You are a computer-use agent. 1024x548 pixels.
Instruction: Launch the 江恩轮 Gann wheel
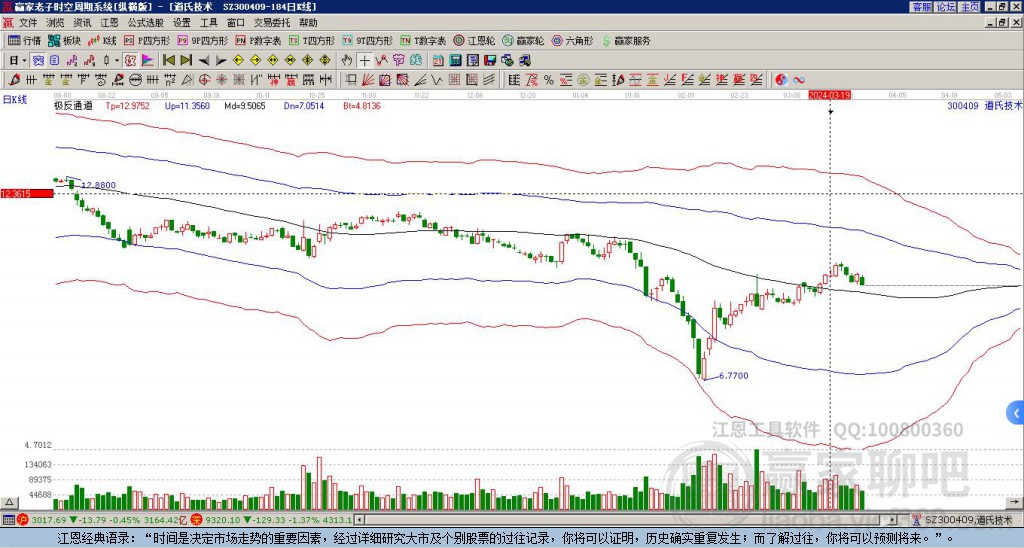(474, 40)
